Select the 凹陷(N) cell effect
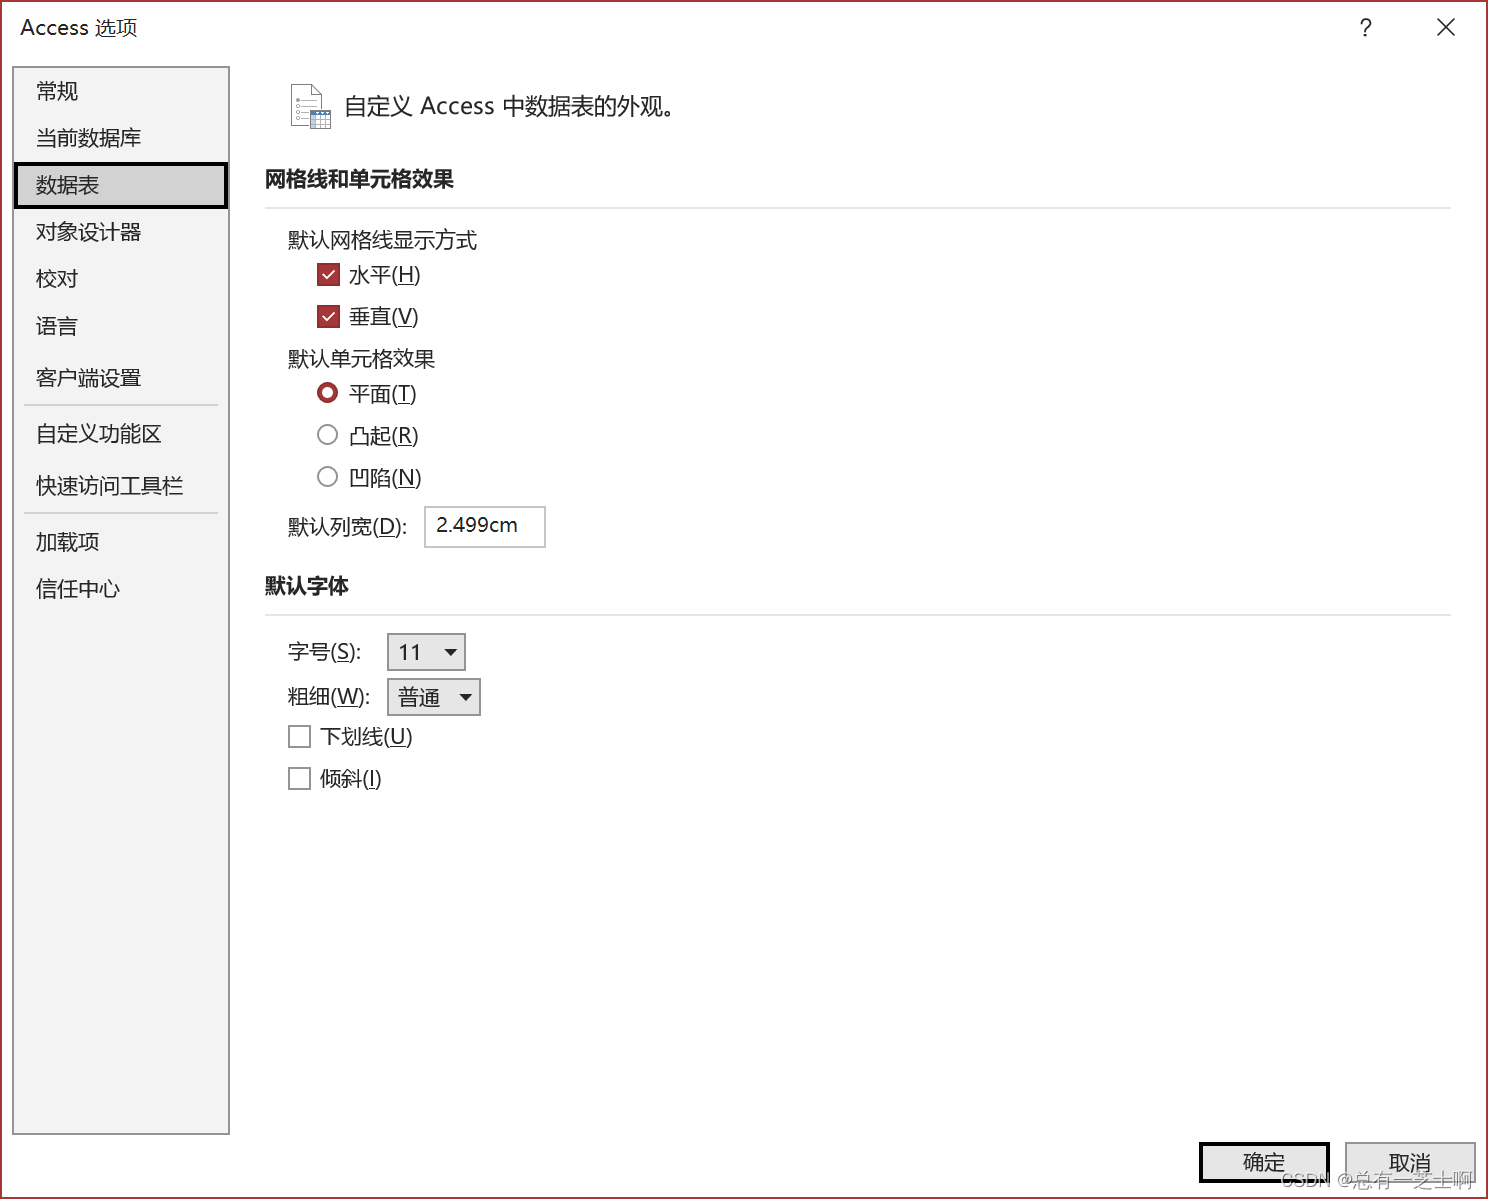1488x1199 pixels. click(327, 477)
